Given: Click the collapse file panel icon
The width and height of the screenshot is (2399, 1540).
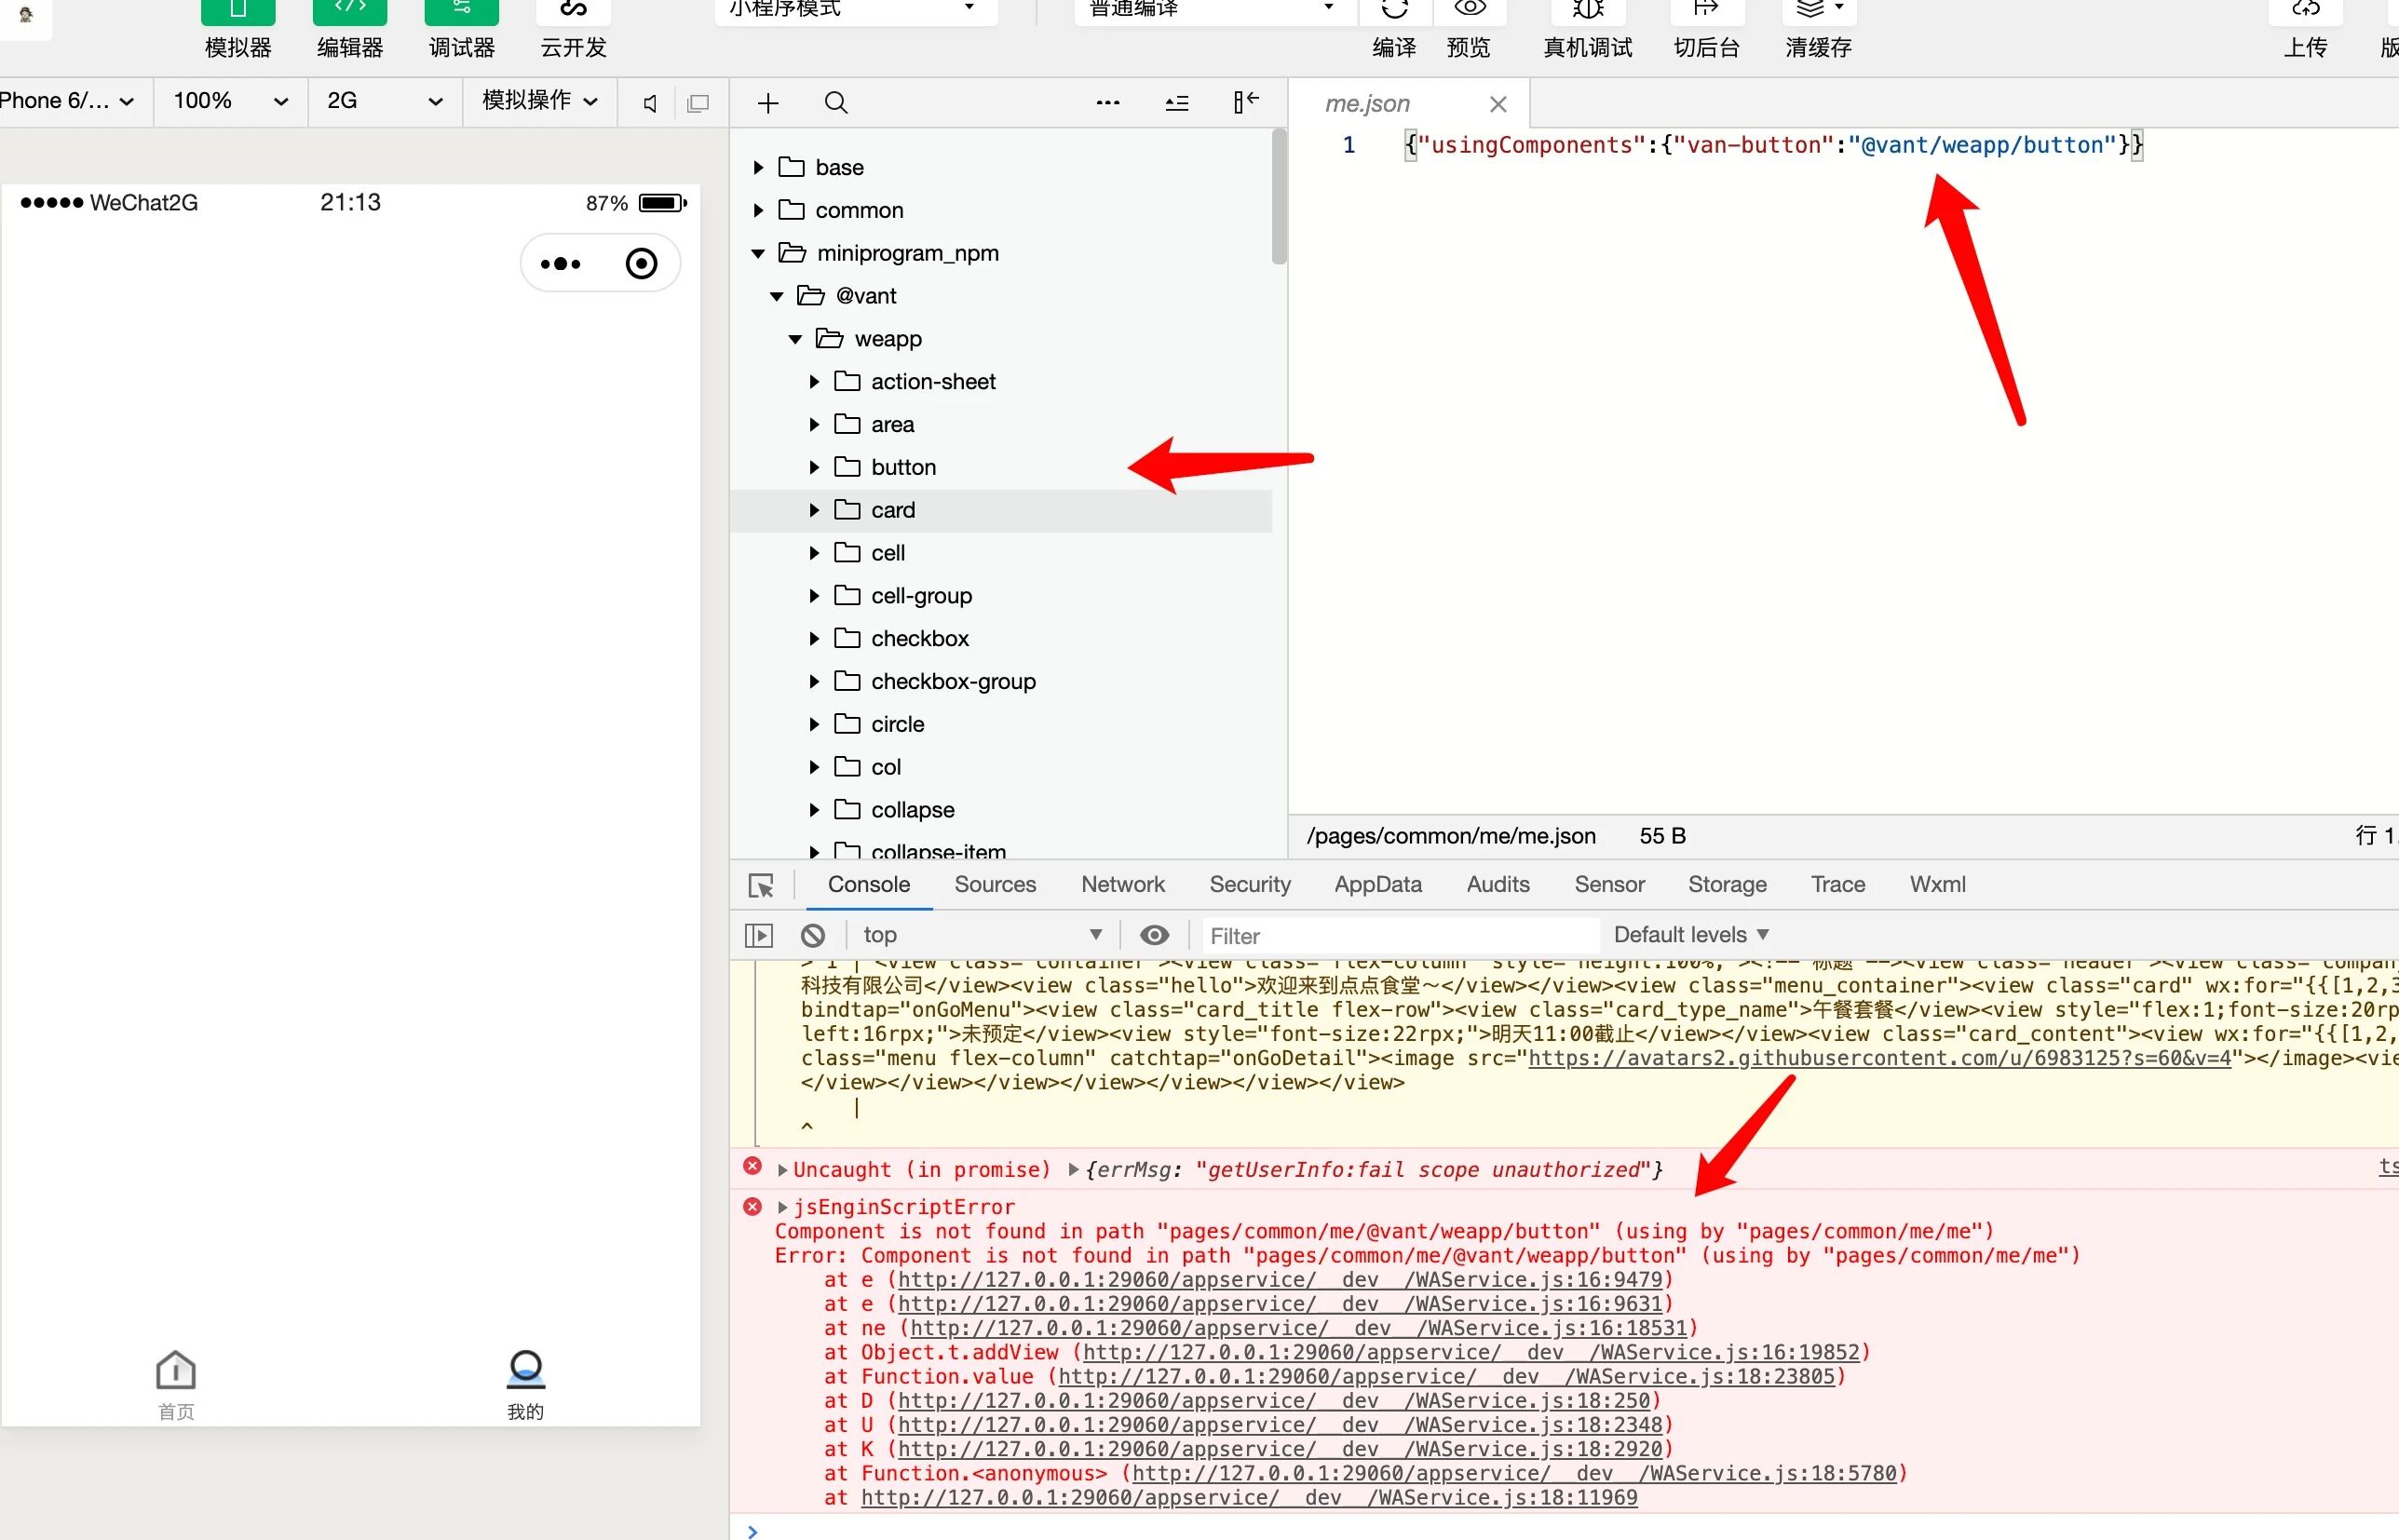Looking at the screenshot, I should click(1245, 102).
